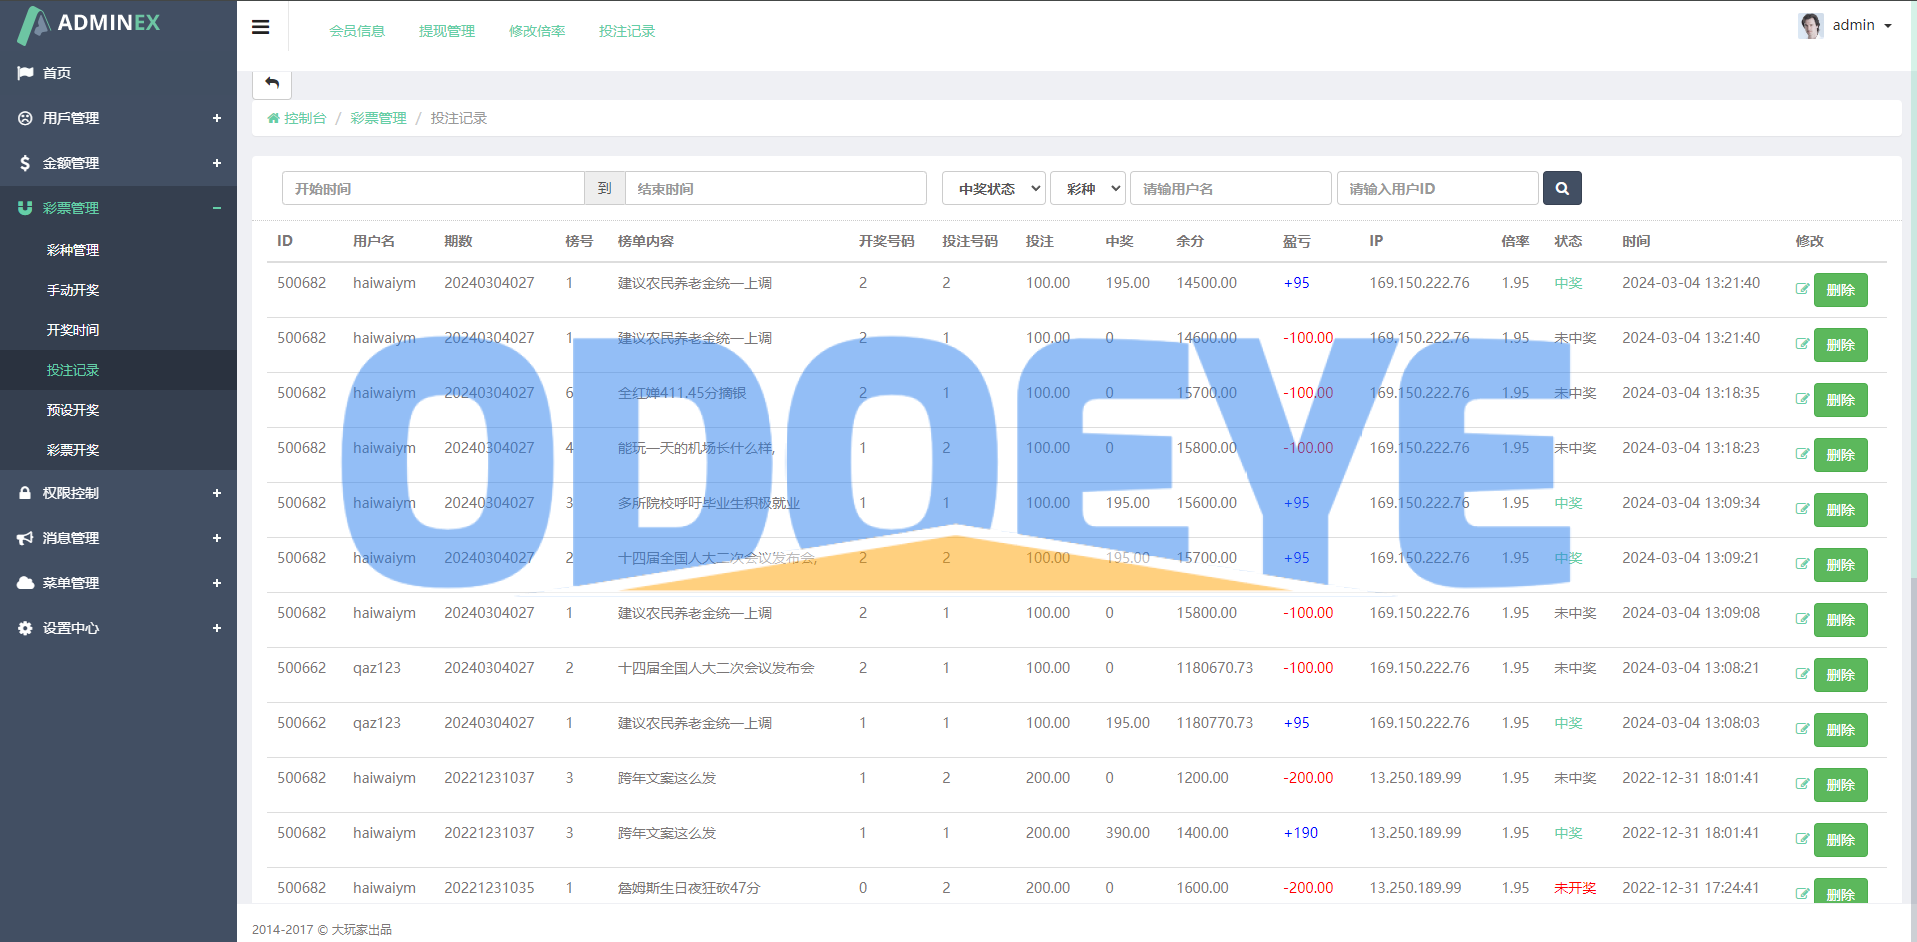Edit the row with profit +190
Screen dimensions: 1917x942
(1802, 839)
